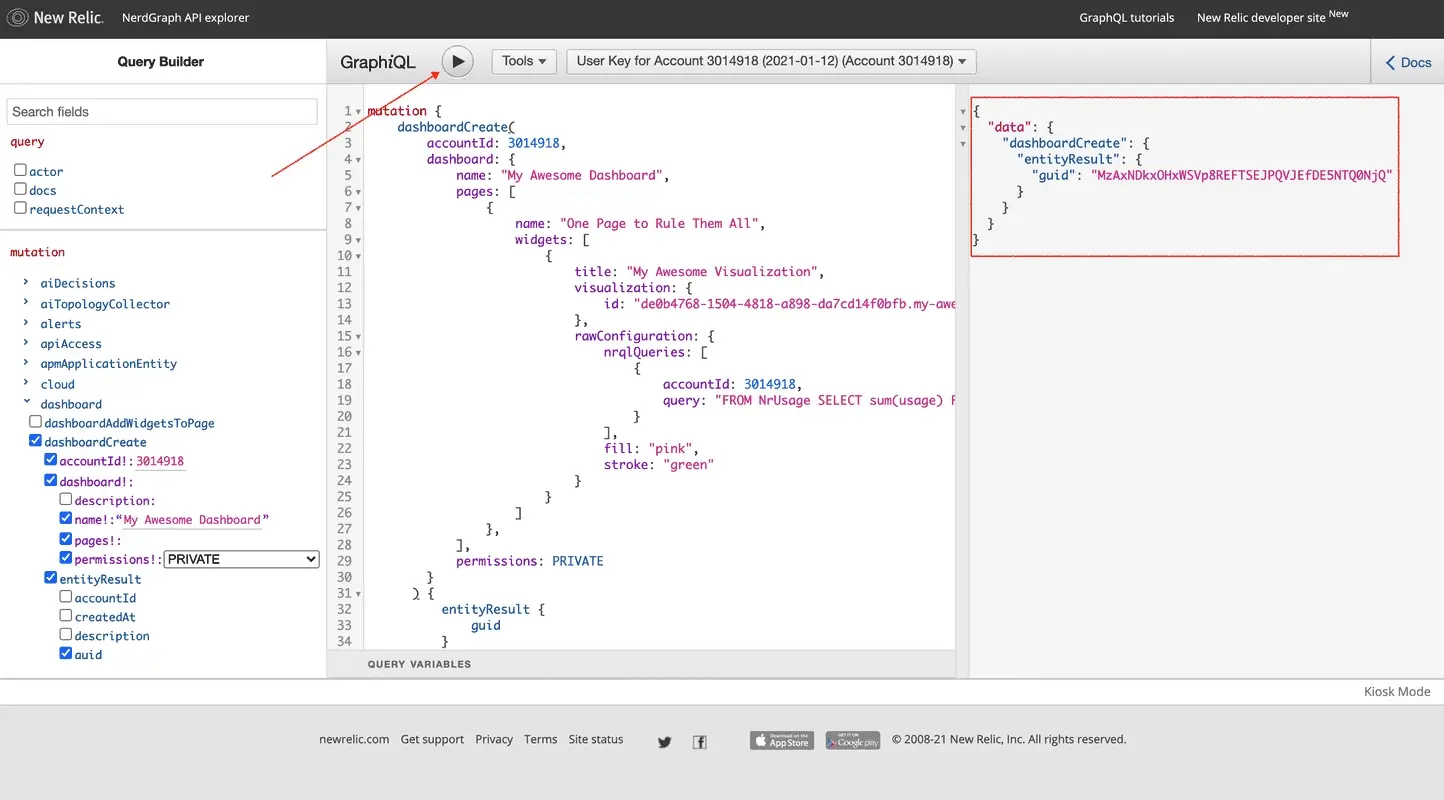Enable the dashboardAddWidgetsToPage checkbox
This screenshot has height=800, width=1444.
coord(36,422)
